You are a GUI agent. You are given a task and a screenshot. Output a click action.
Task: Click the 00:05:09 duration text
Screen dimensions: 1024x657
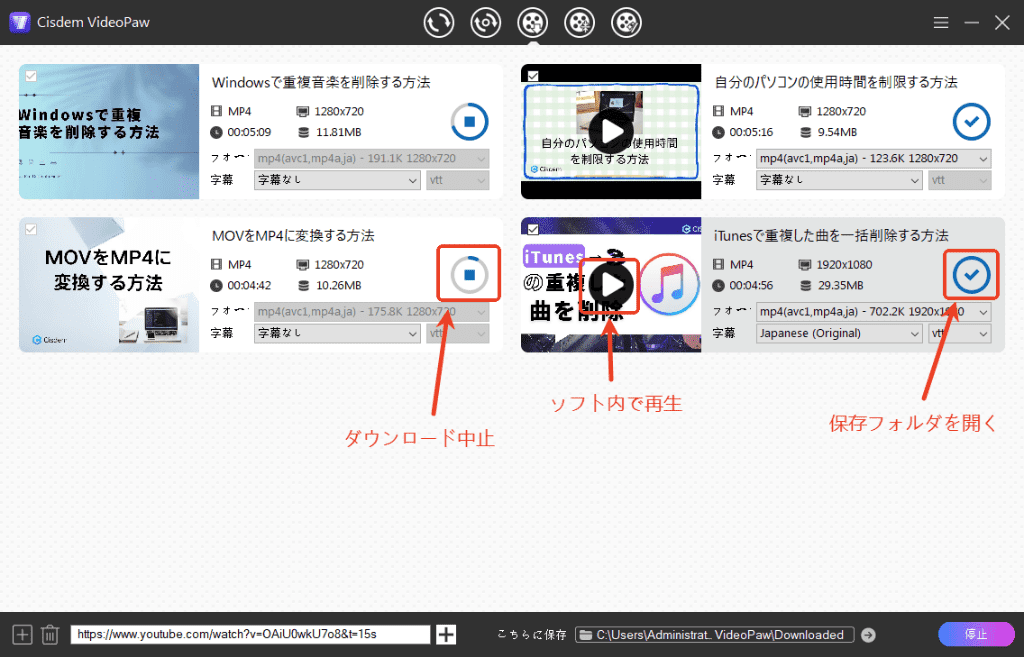tap(249, 133)
